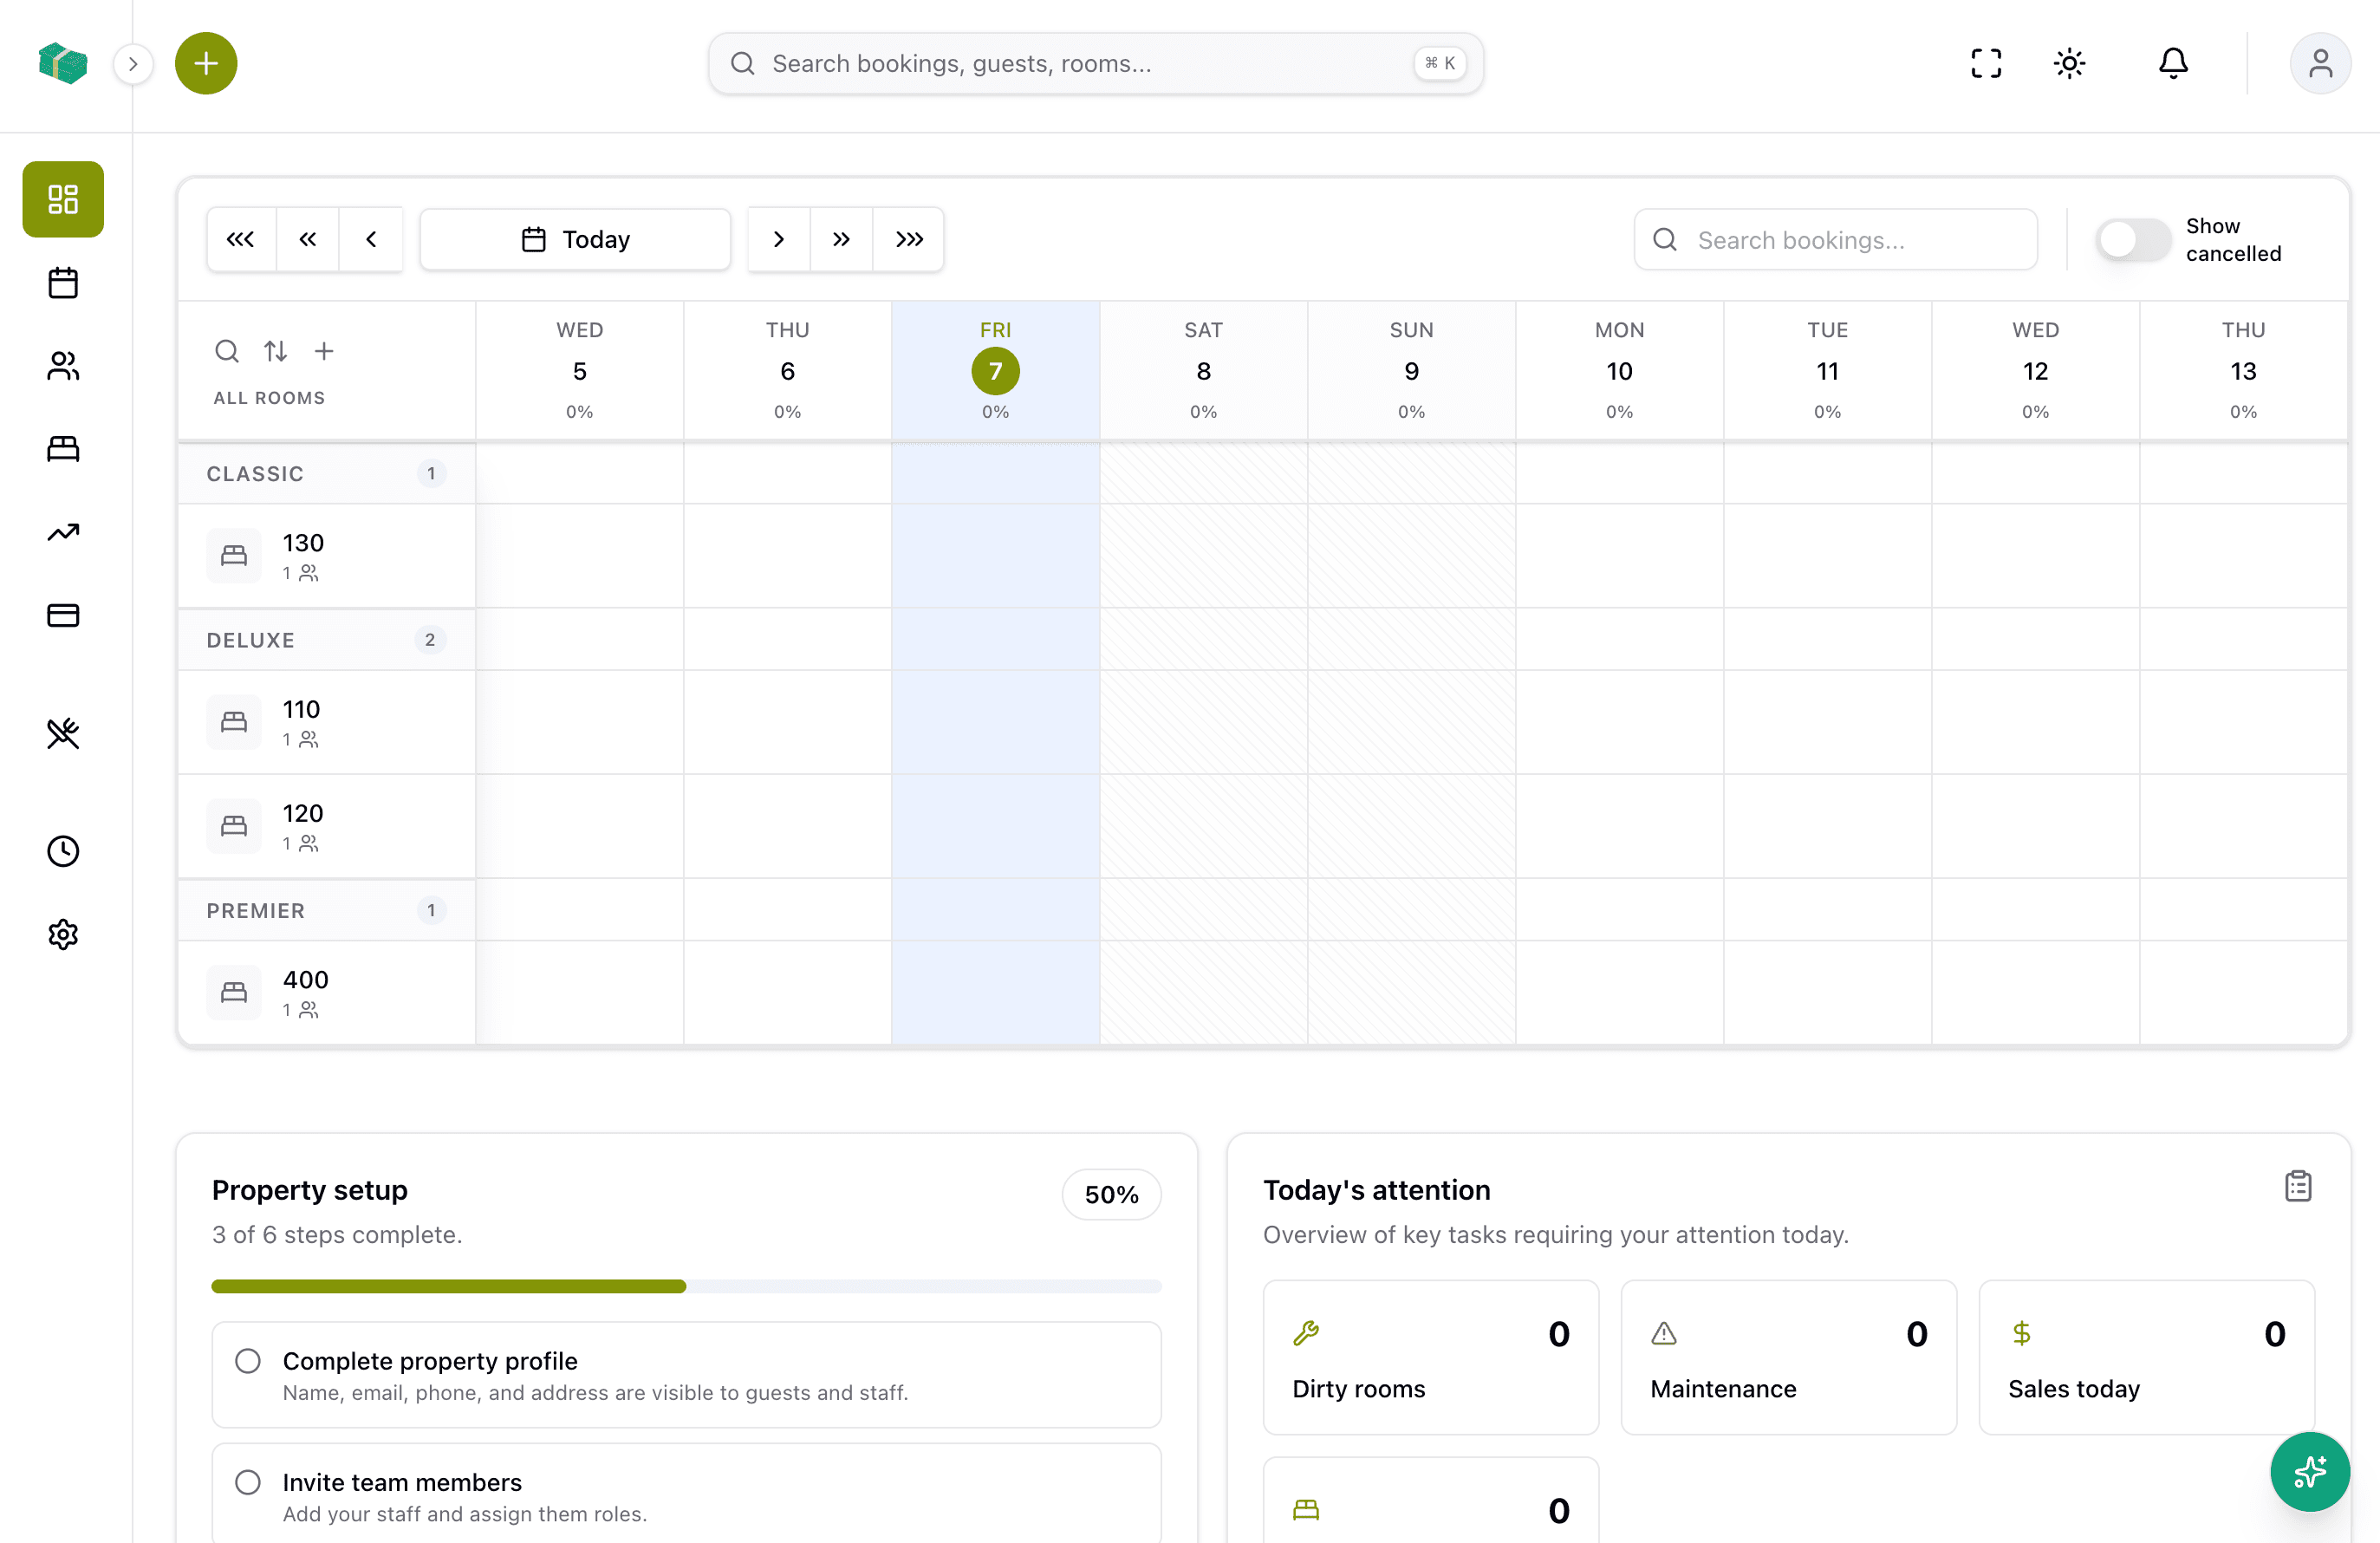
Task: Open room 130 row
Action: 327,556
